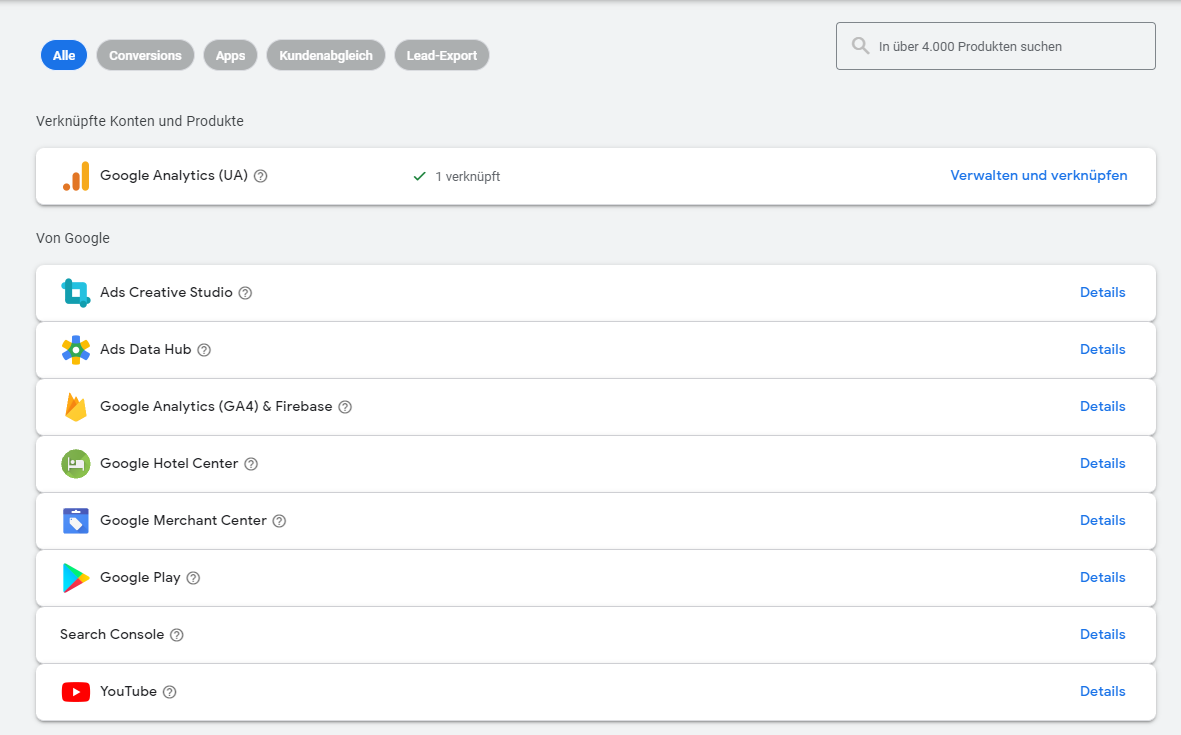Click the YouTube label
1181x735 pixels.
pyautogui.click(x=129, y=691)
